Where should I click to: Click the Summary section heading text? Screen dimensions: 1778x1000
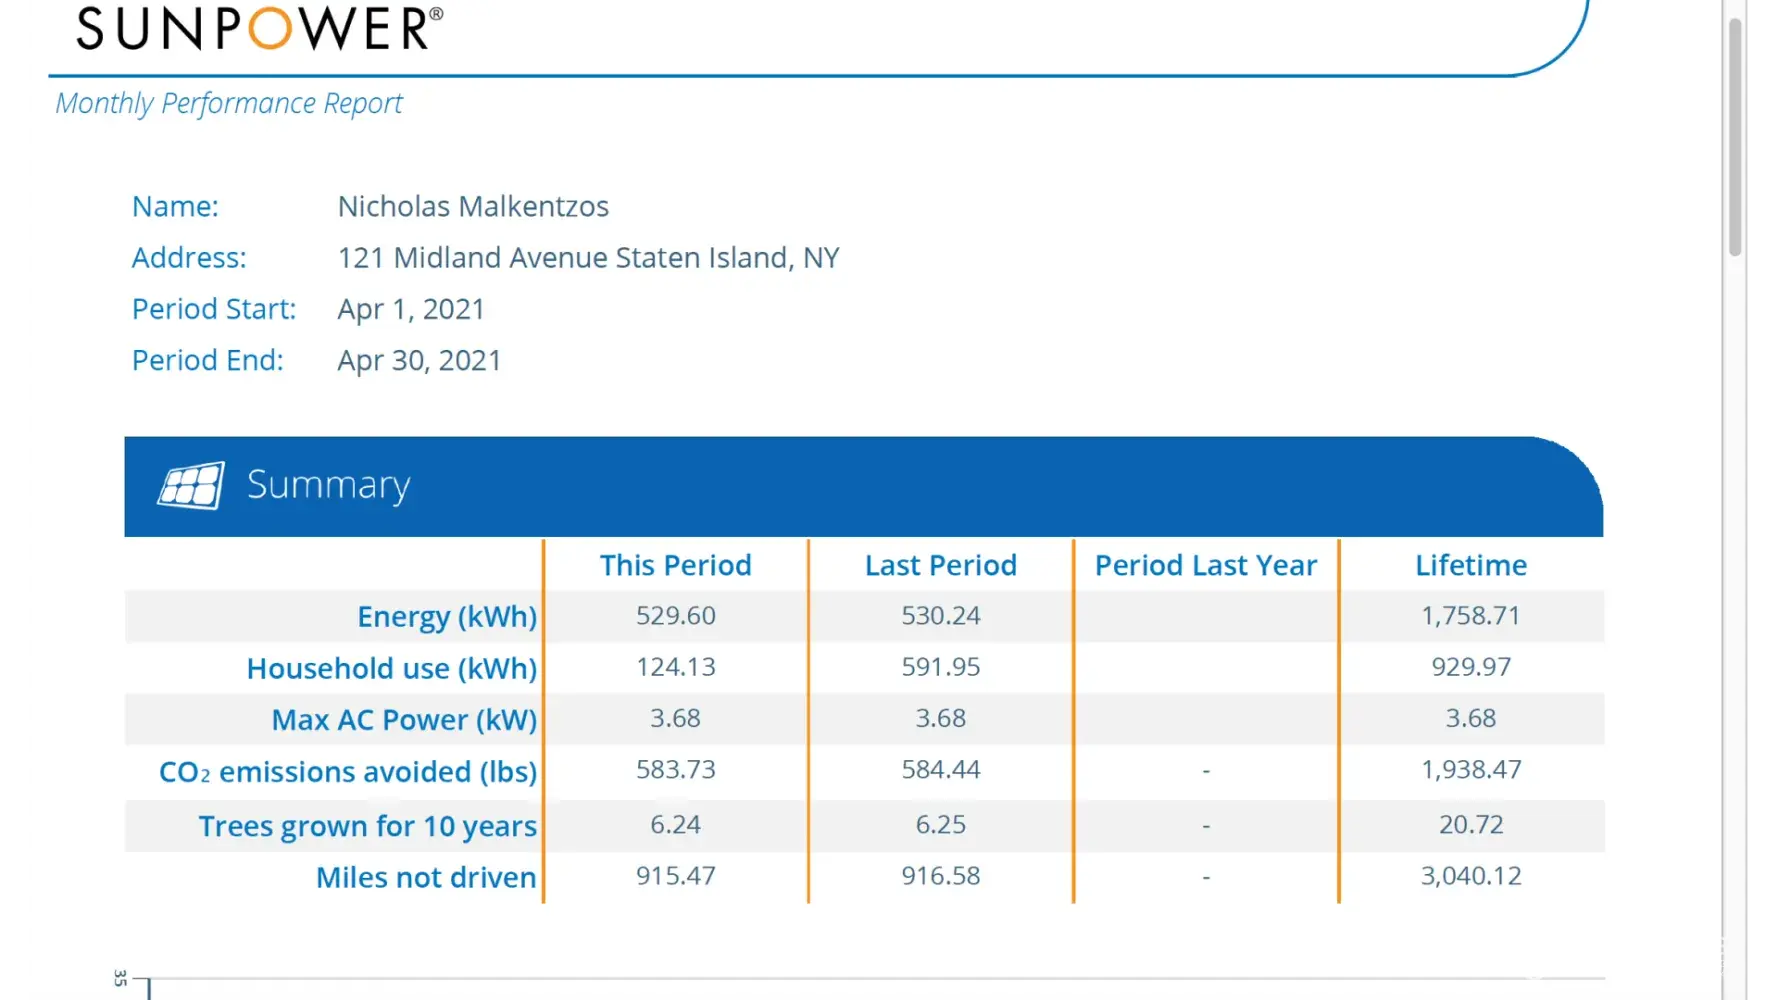328,485
